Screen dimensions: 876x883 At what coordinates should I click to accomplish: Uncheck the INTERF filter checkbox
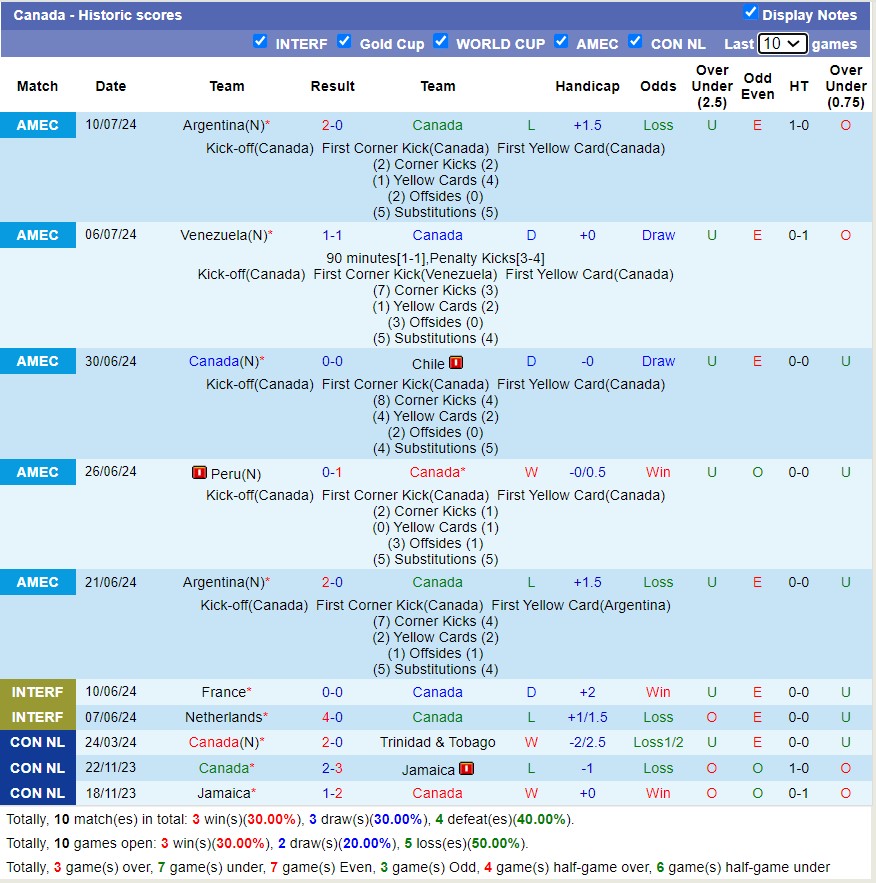(x=260, y=42)
